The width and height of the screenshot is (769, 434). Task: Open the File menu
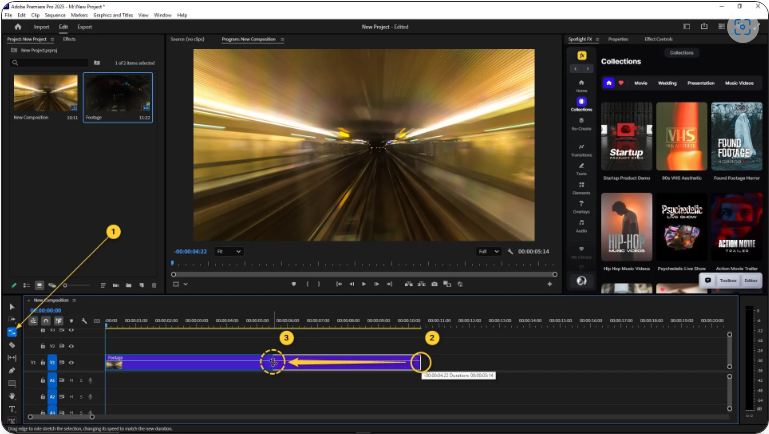tap(8, 15)
